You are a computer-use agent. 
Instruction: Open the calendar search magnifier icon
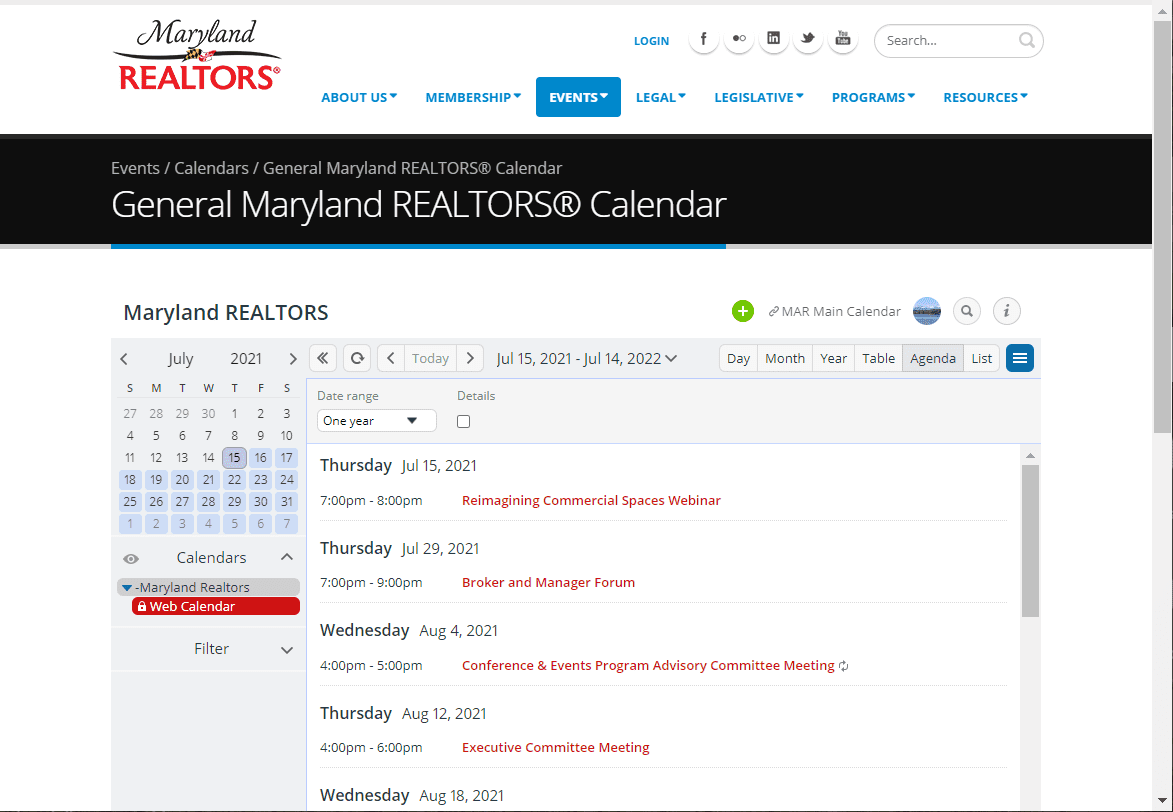click(x=966, y=311)
